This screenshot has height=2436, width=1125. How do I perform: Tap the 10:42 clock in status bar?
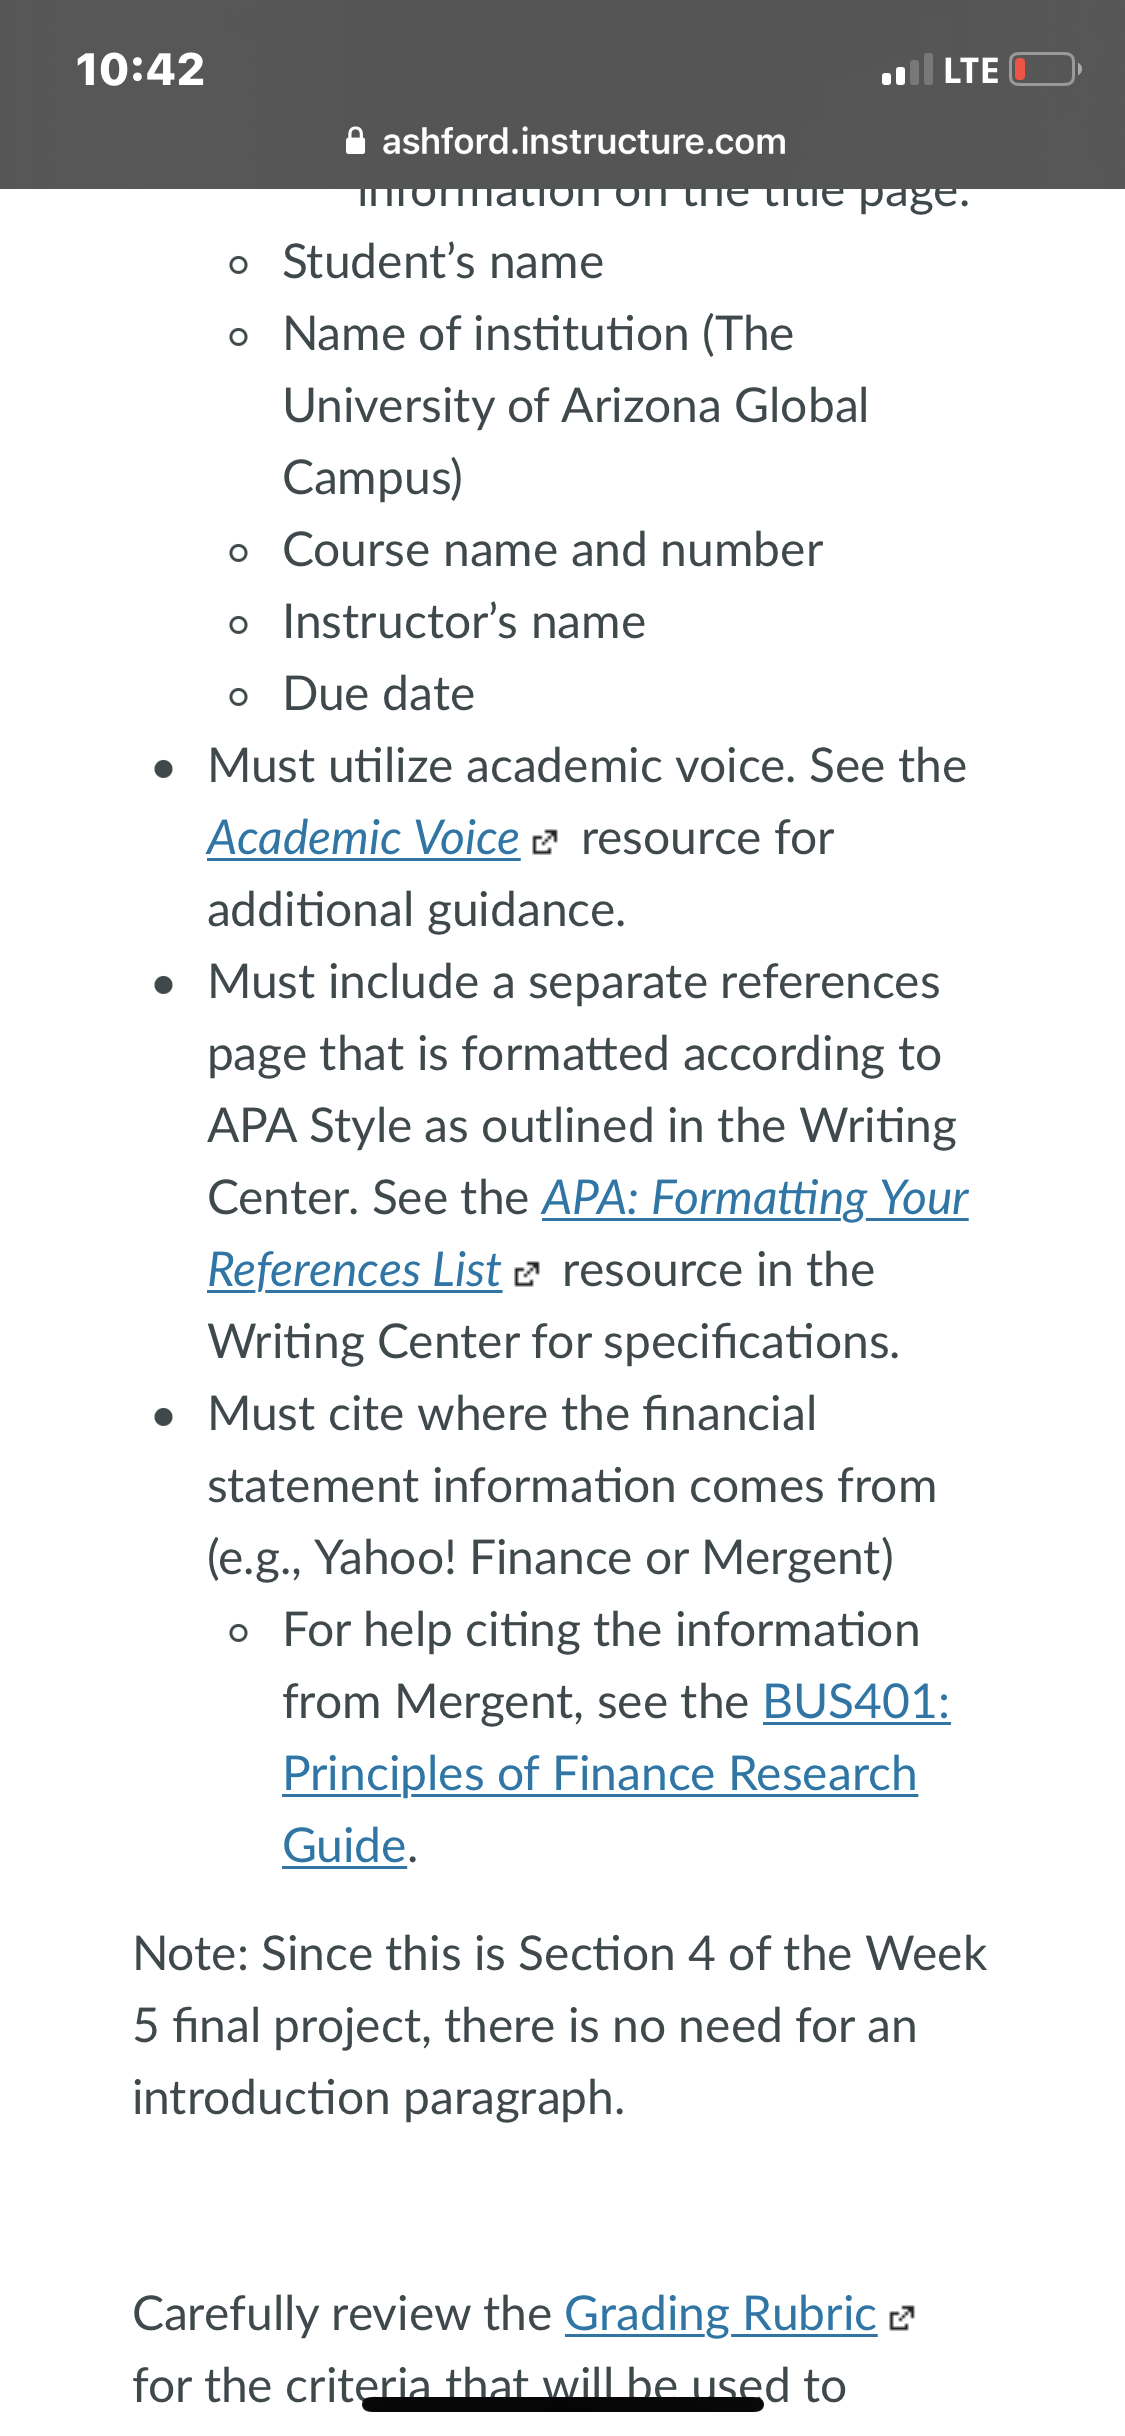[140, 70]
